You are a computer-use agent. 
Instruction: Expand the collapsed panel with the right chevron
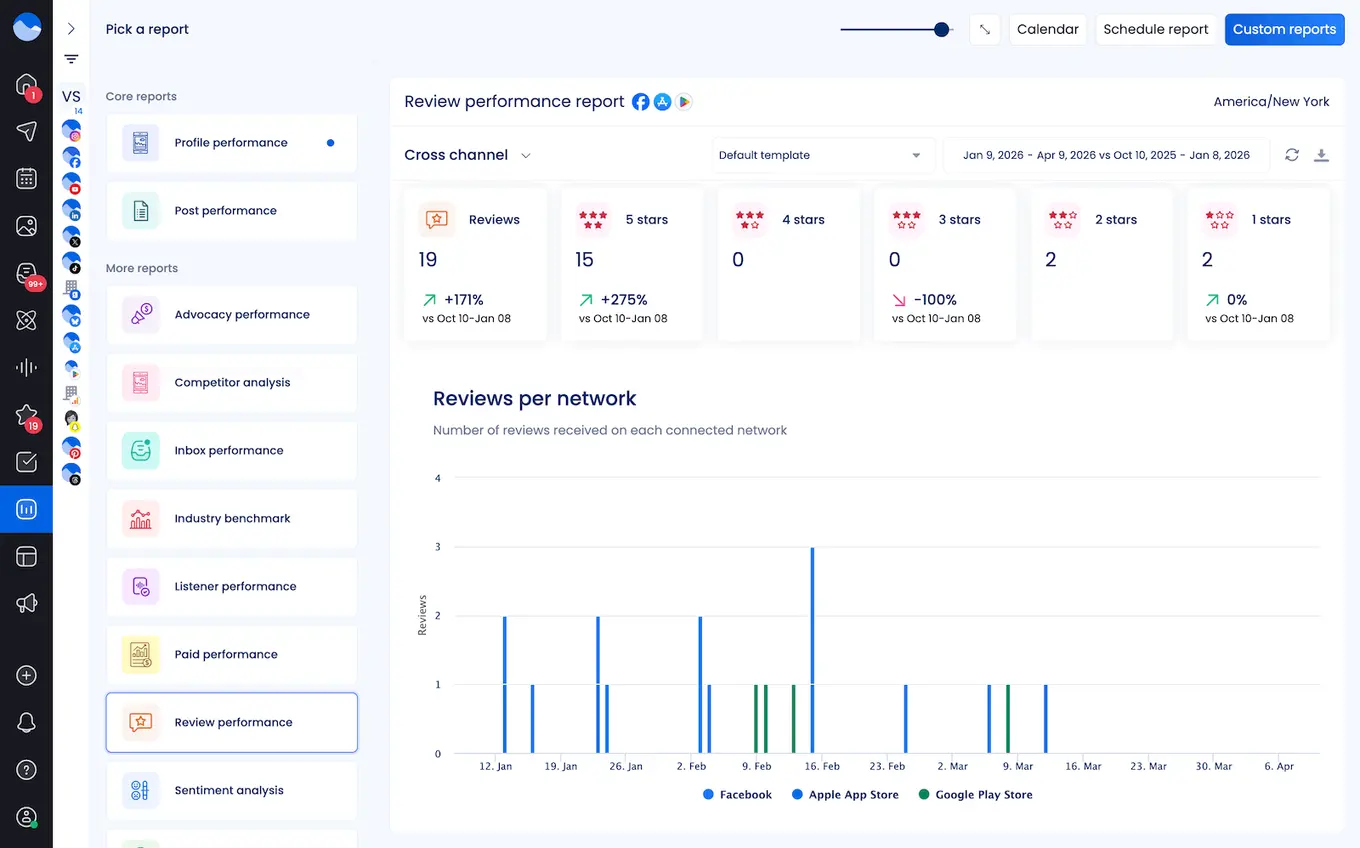[70, 28]
